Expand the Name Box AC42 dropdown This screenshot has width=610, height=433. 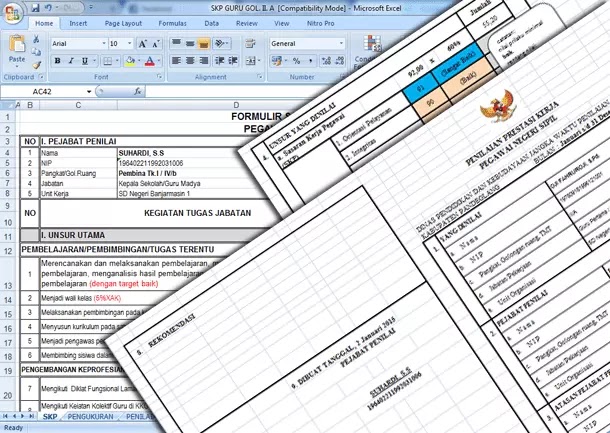coord(89,91)
